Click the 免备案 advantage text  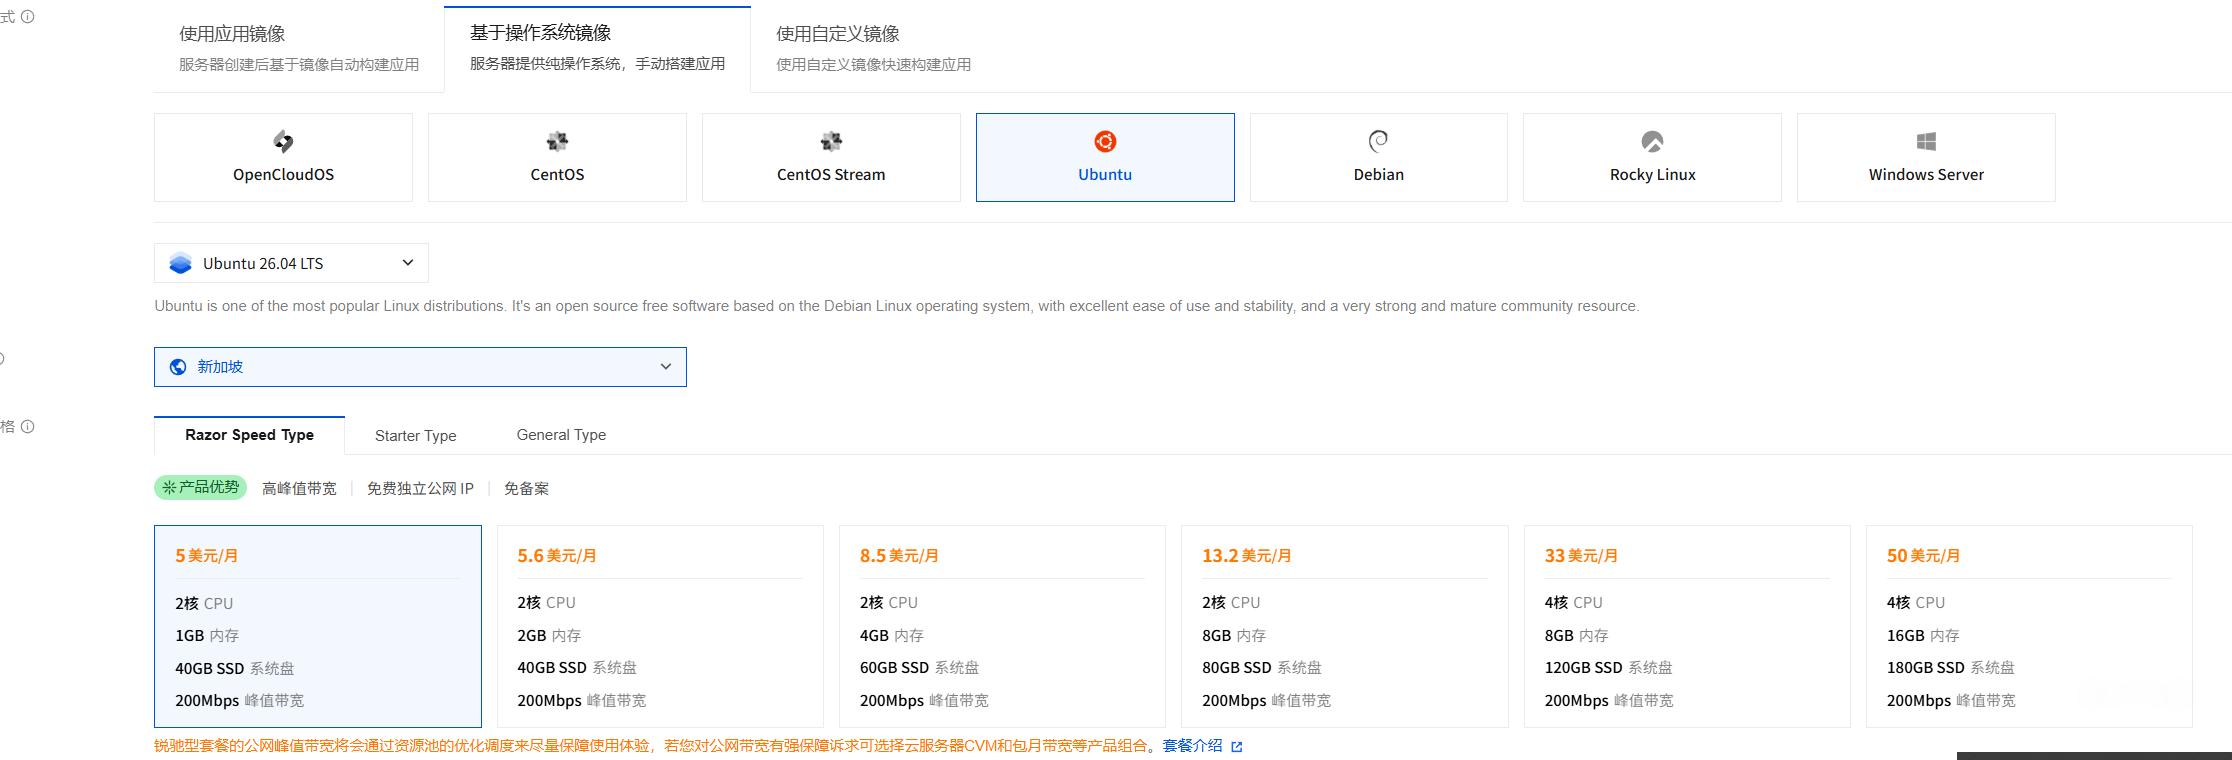526,488
